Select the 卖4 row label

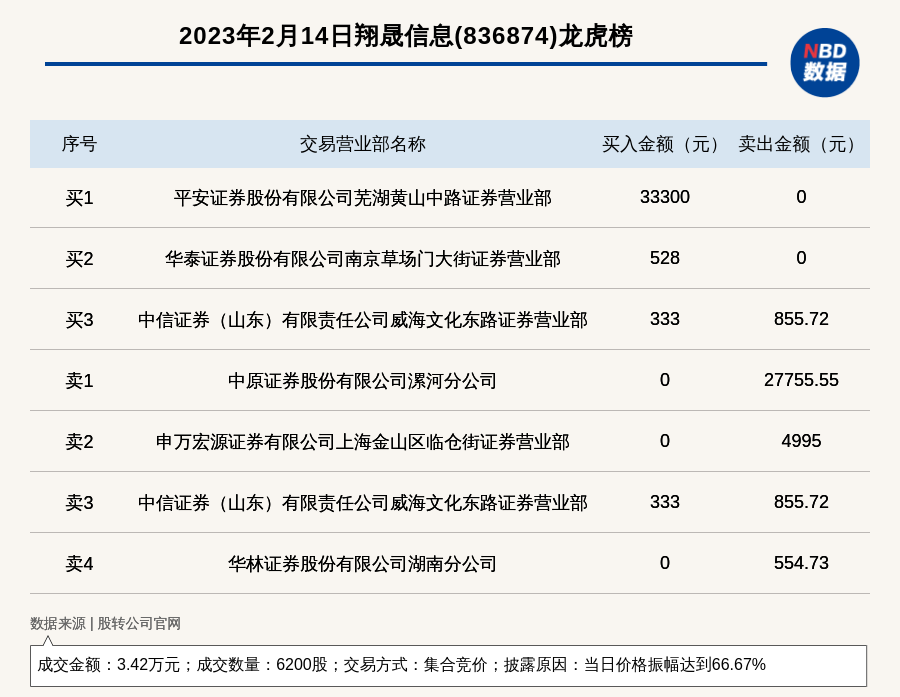pyautogui.click(x=79, y=564)
